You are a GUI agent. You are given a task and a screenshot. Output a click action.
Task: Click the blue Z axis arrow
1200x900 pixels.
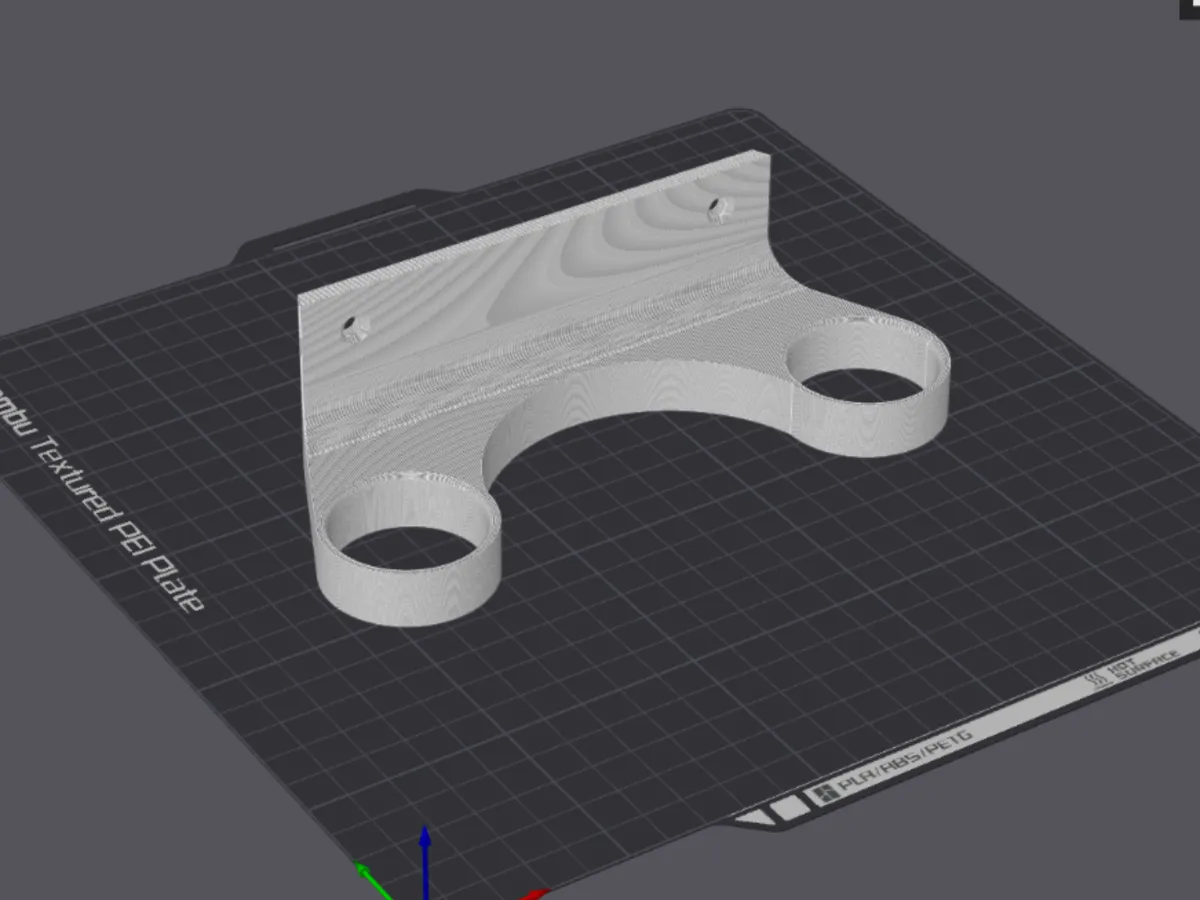425,860
